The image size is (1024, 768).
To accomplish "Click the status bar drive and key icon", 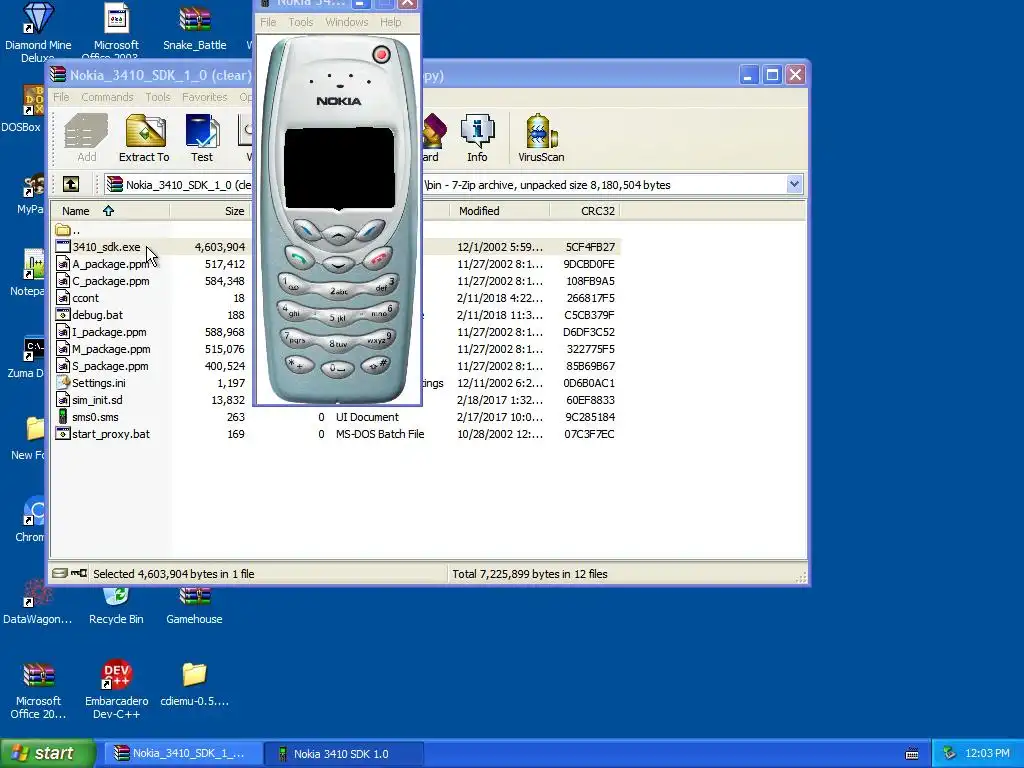I will pos(69,573).
